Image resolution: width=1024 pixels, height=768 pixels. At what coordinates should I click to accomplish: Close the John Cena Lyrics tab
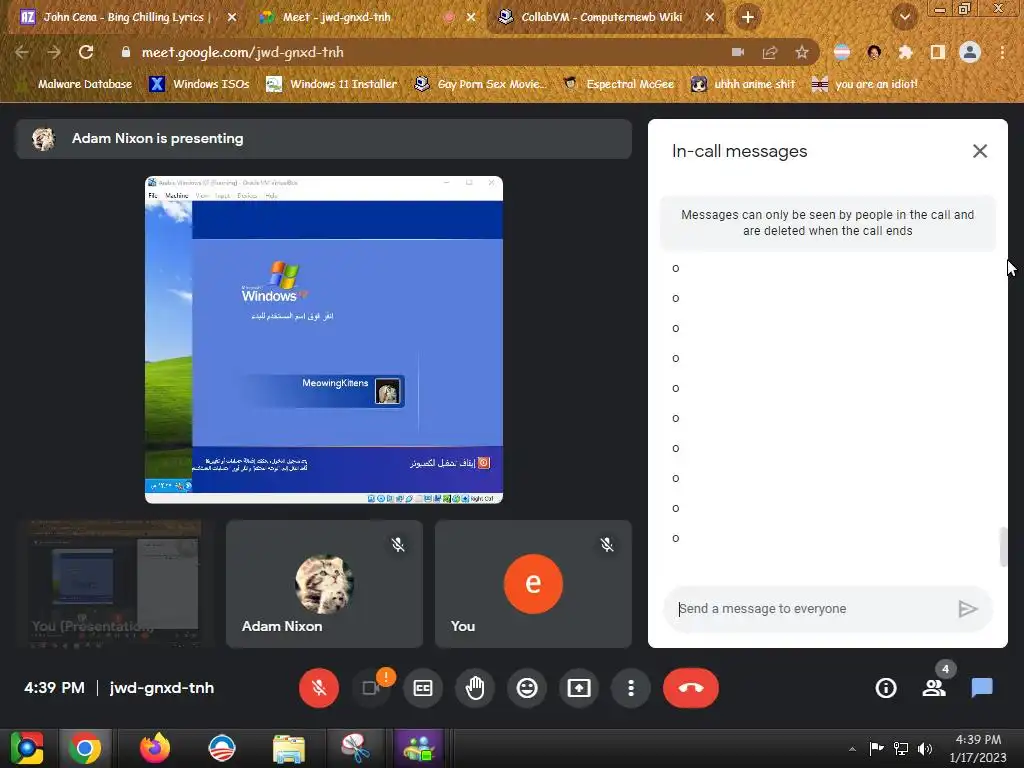point(232,18)
